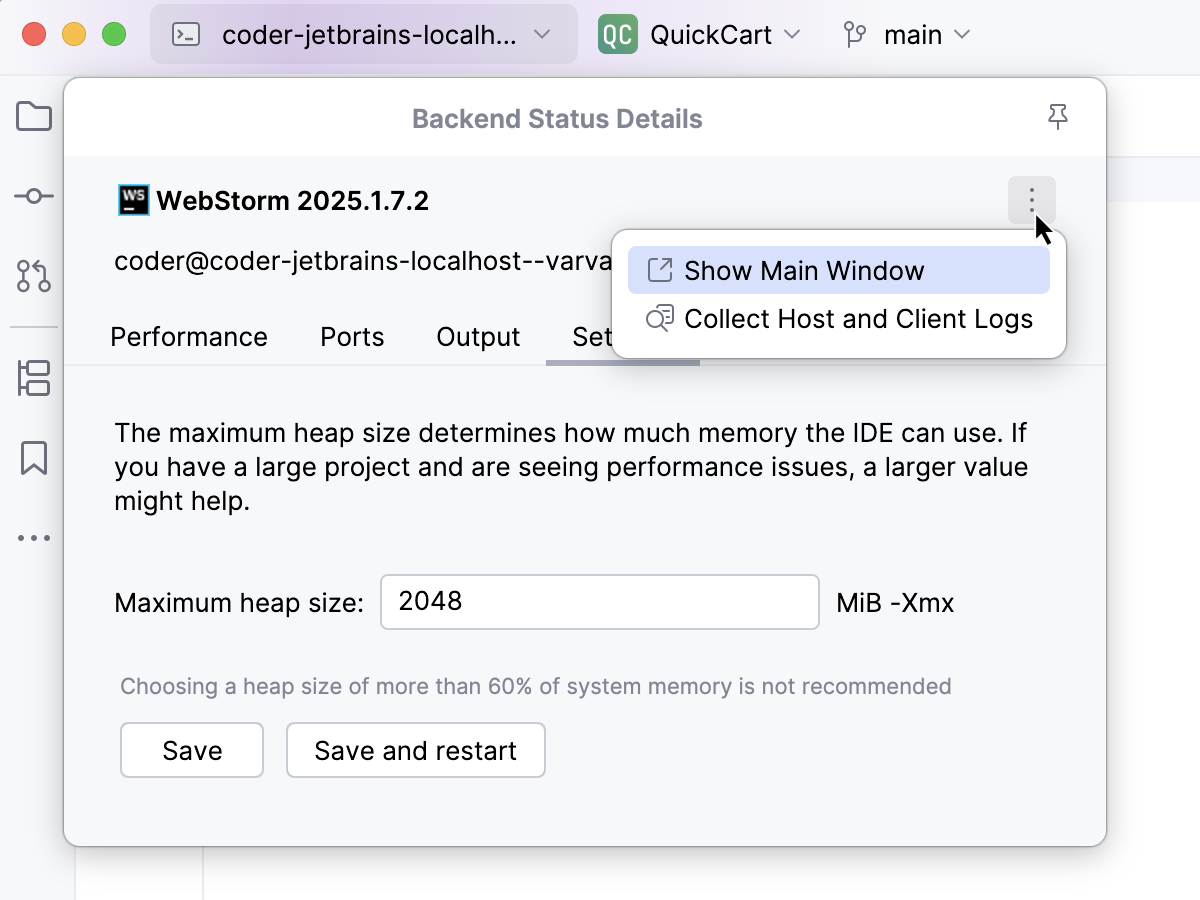The width and height of the screenshot is (1200, 900).
Task: Open the Structure tool window icon
Action: pyautogui.click(x=34, y=379)
